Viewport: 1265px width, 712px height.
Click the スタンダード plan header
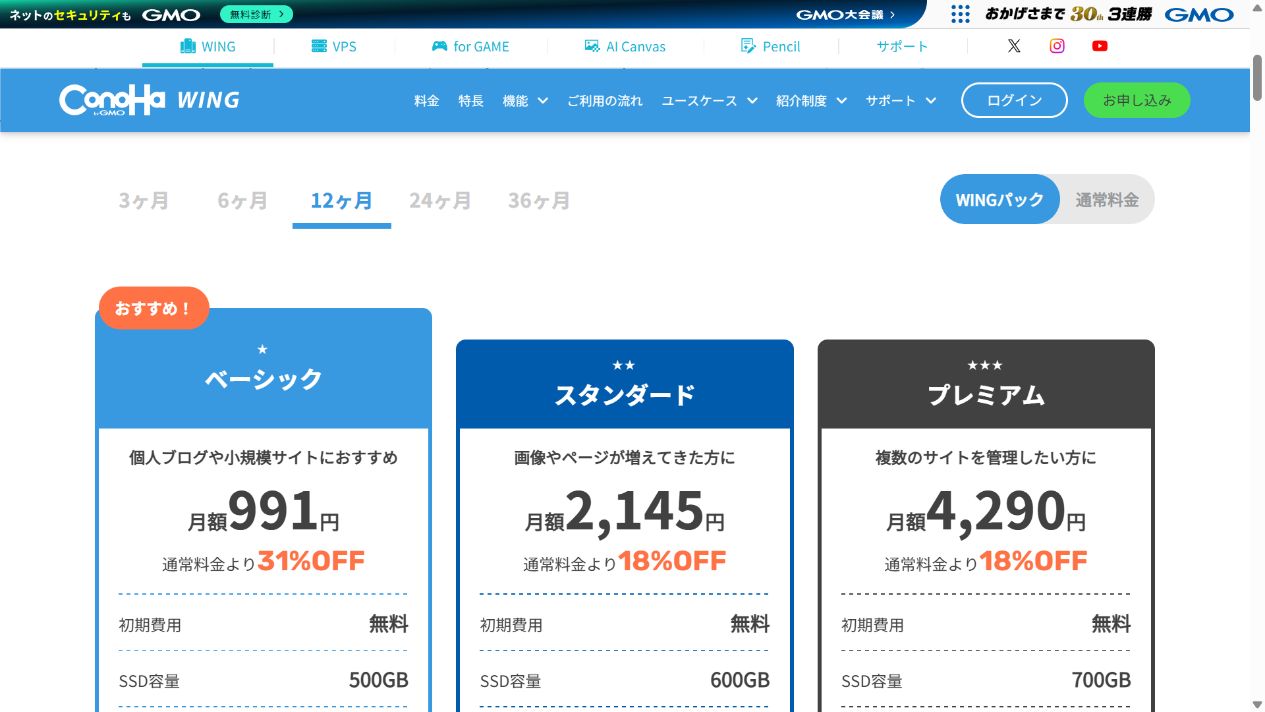(625, 386)
